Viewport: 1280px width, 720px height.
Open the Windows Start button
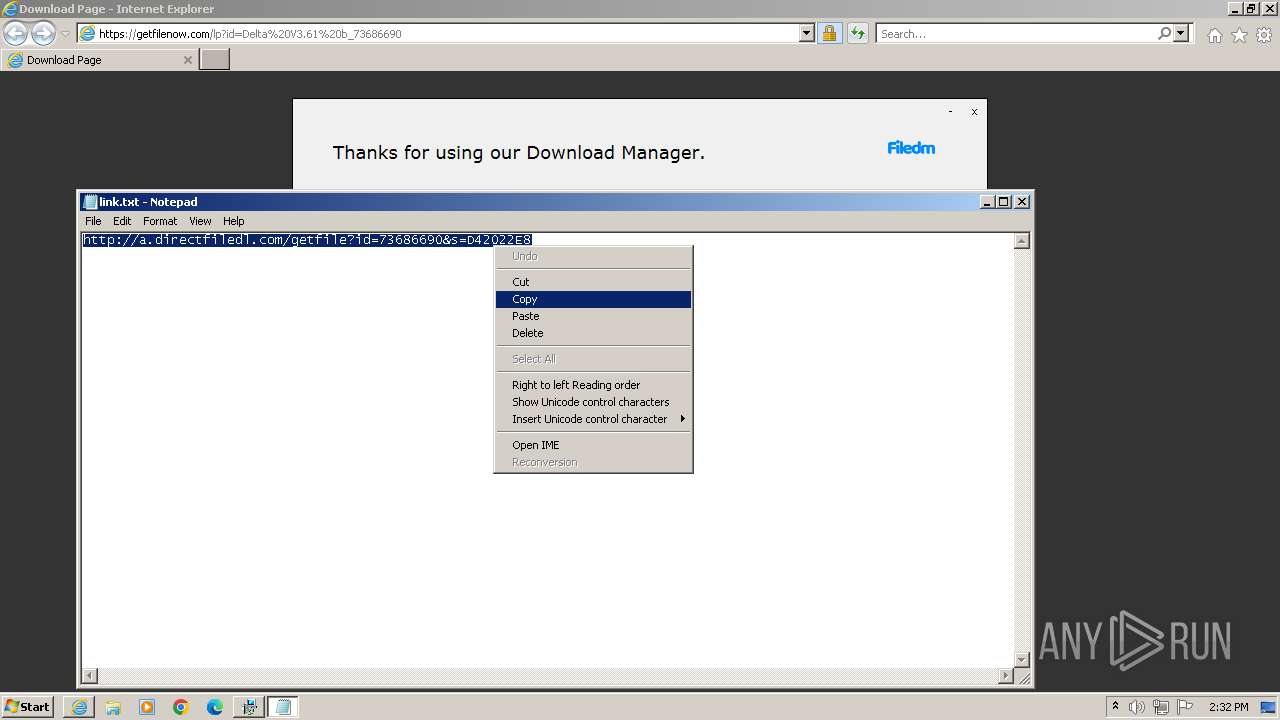27,707
